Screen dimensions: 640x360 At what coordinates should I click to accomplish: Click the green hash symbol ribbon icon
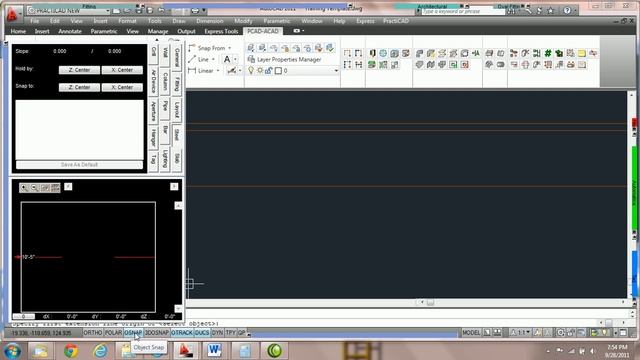pyautogui.click(x=548, y=53)
